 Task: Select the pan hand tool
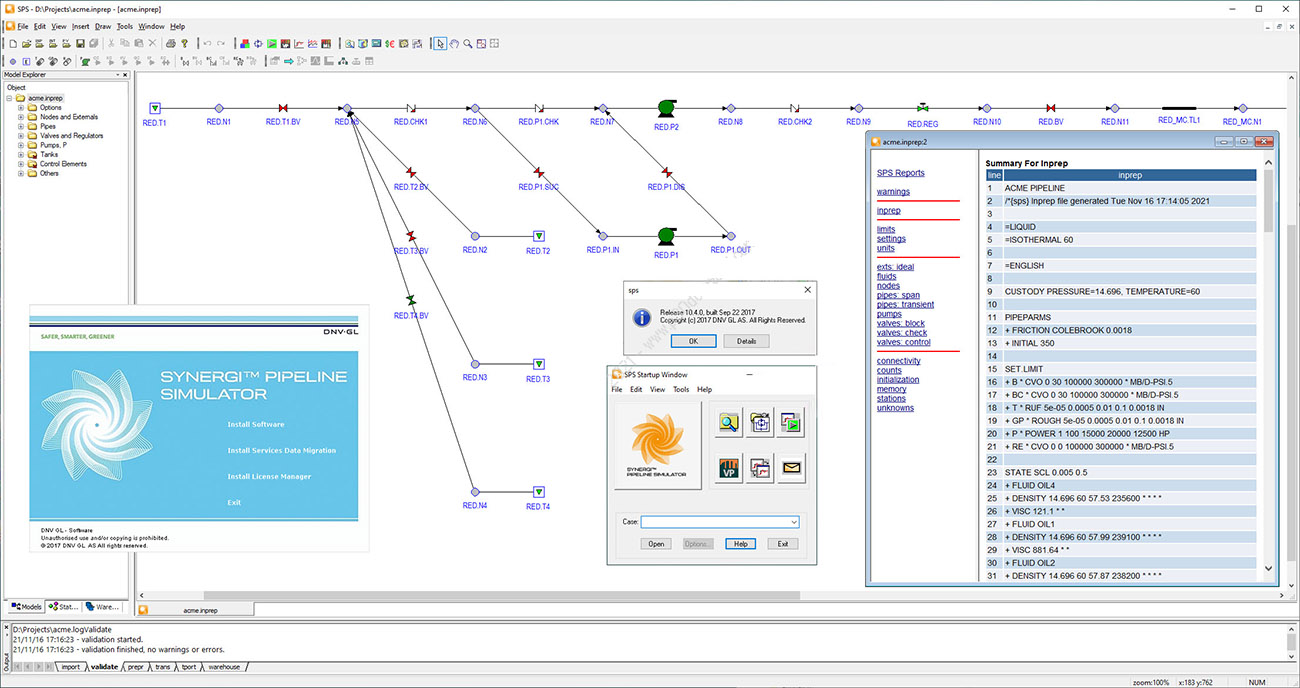[x=454, y=44]
